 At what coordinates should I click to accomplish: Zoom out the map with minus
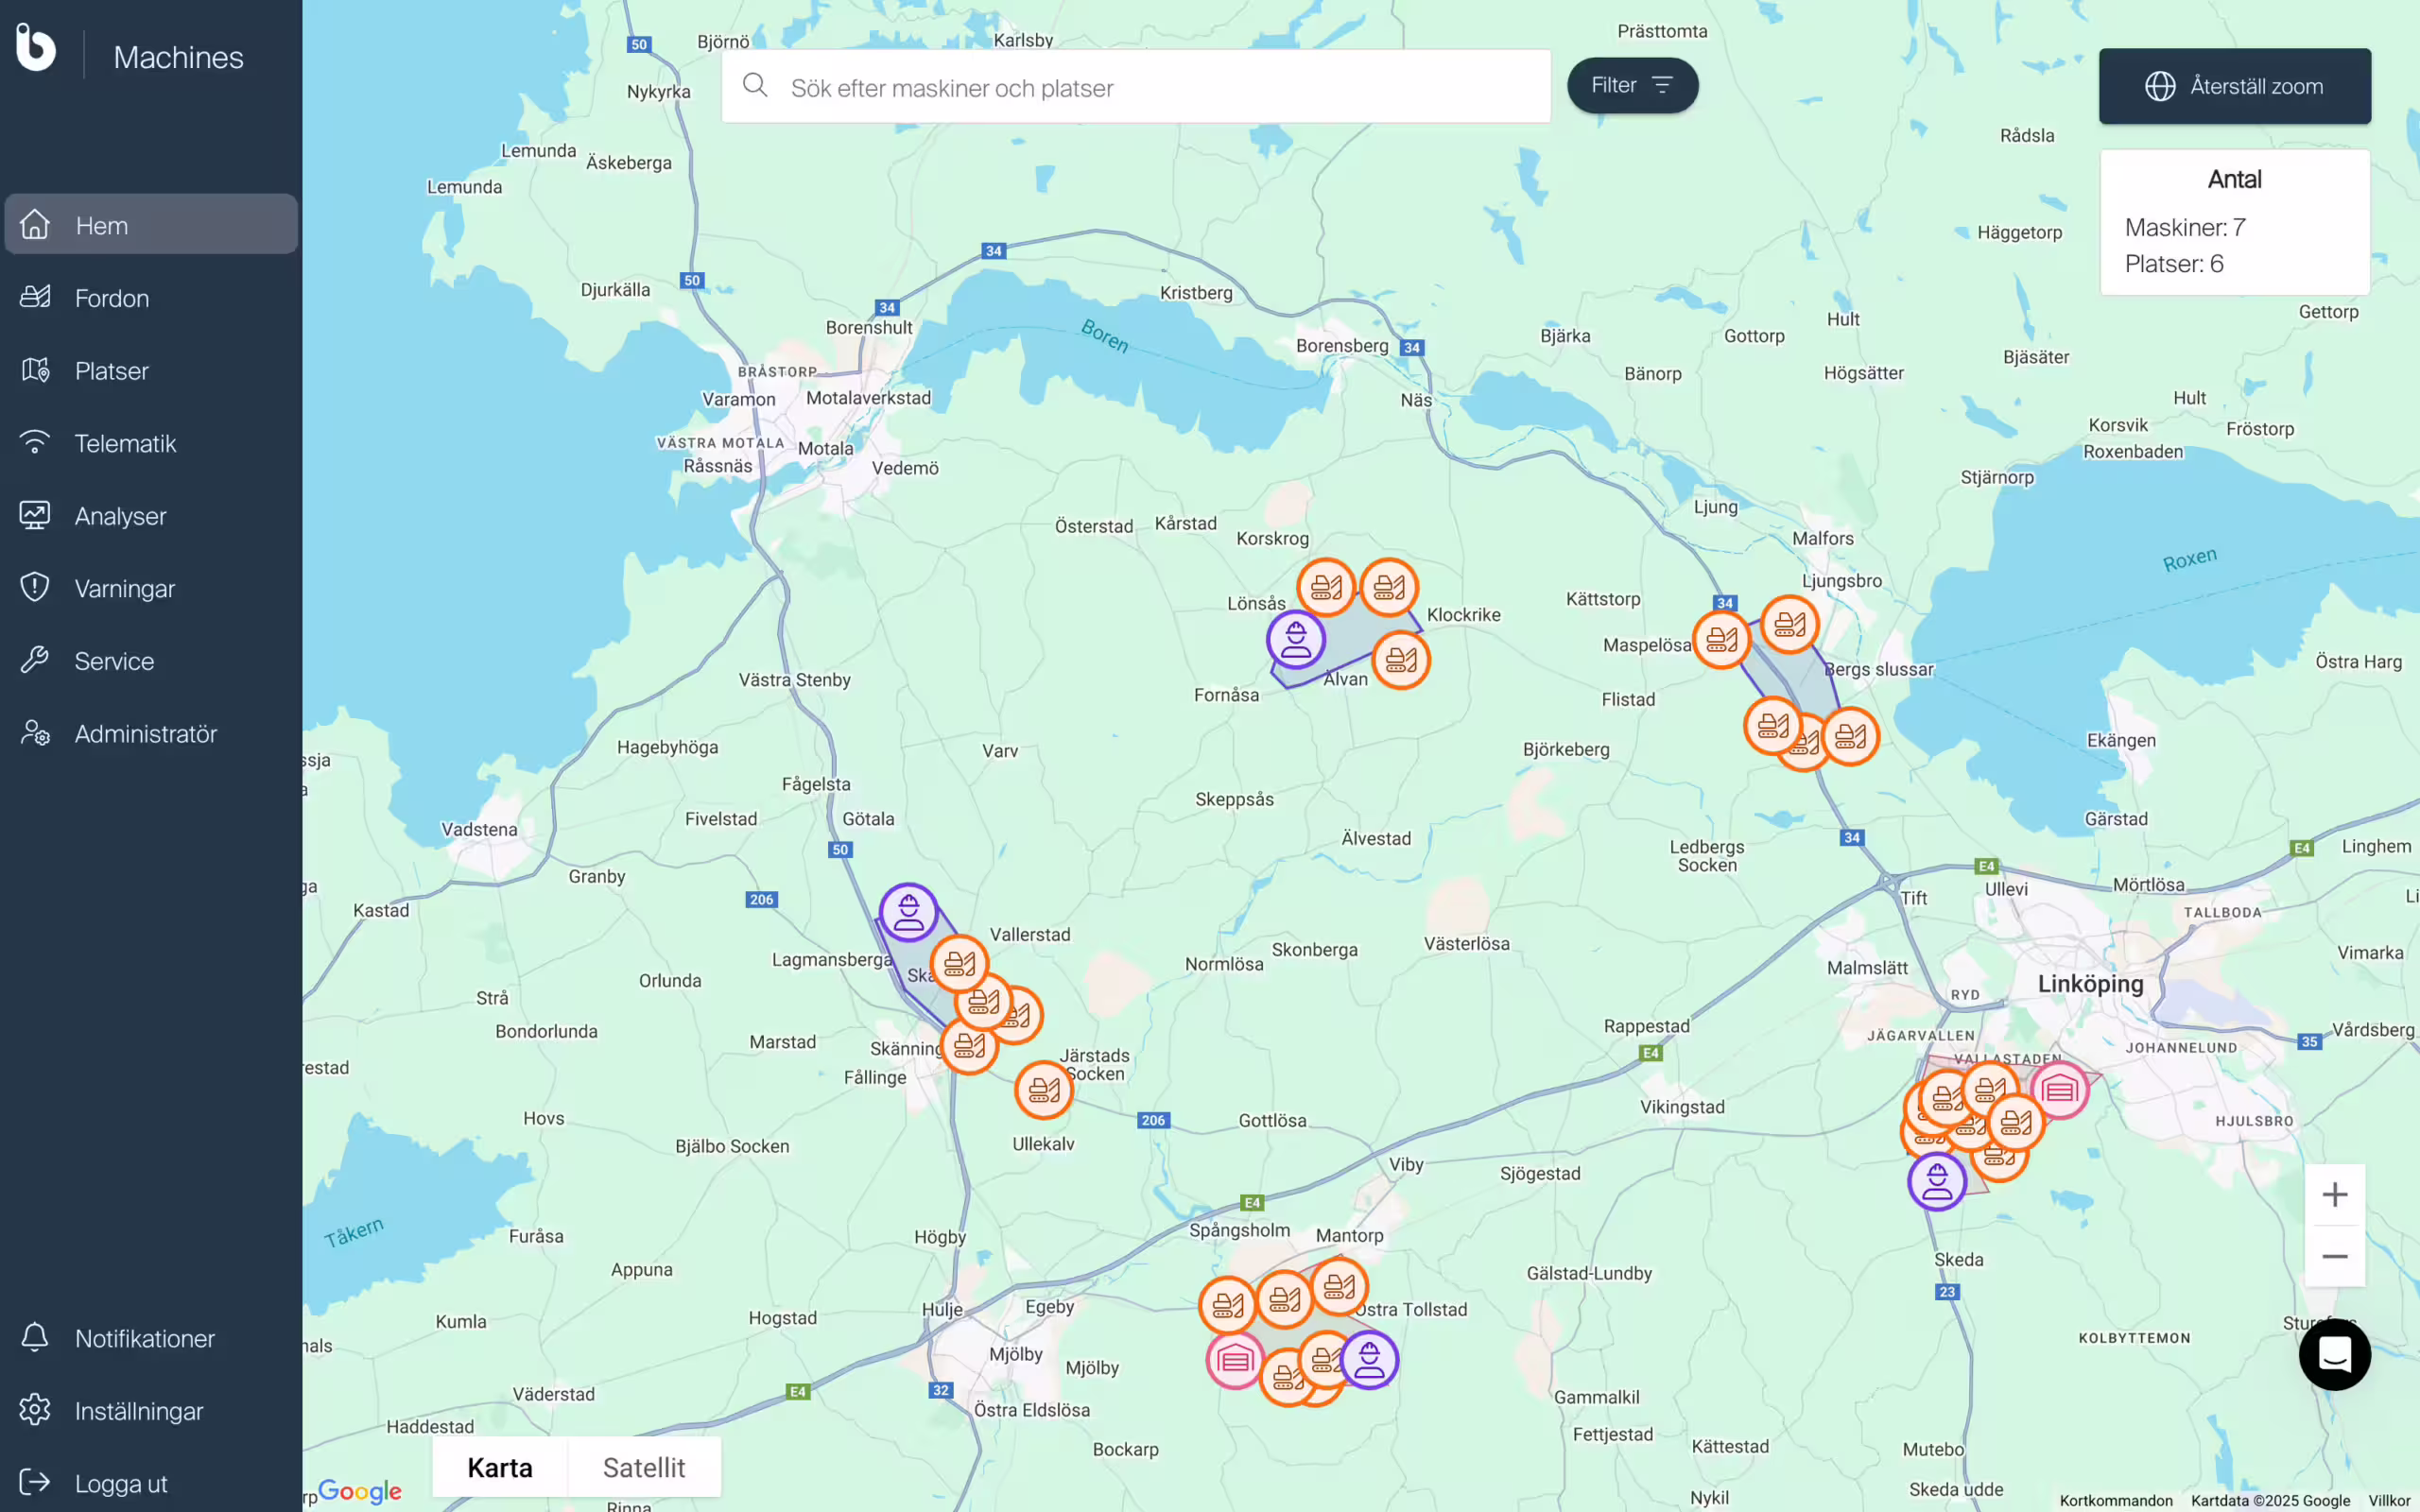(2334, 1256)
